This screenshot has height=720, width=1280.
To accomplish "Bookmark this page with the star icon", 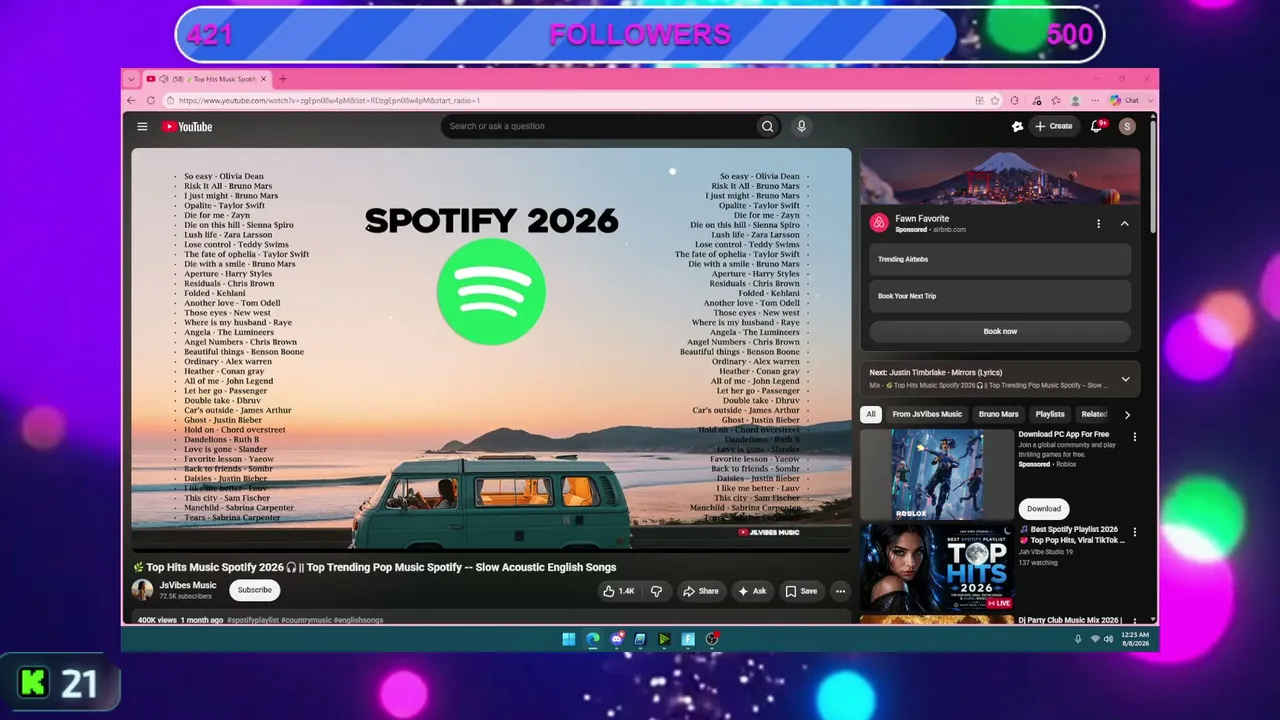I will point(995,101).
